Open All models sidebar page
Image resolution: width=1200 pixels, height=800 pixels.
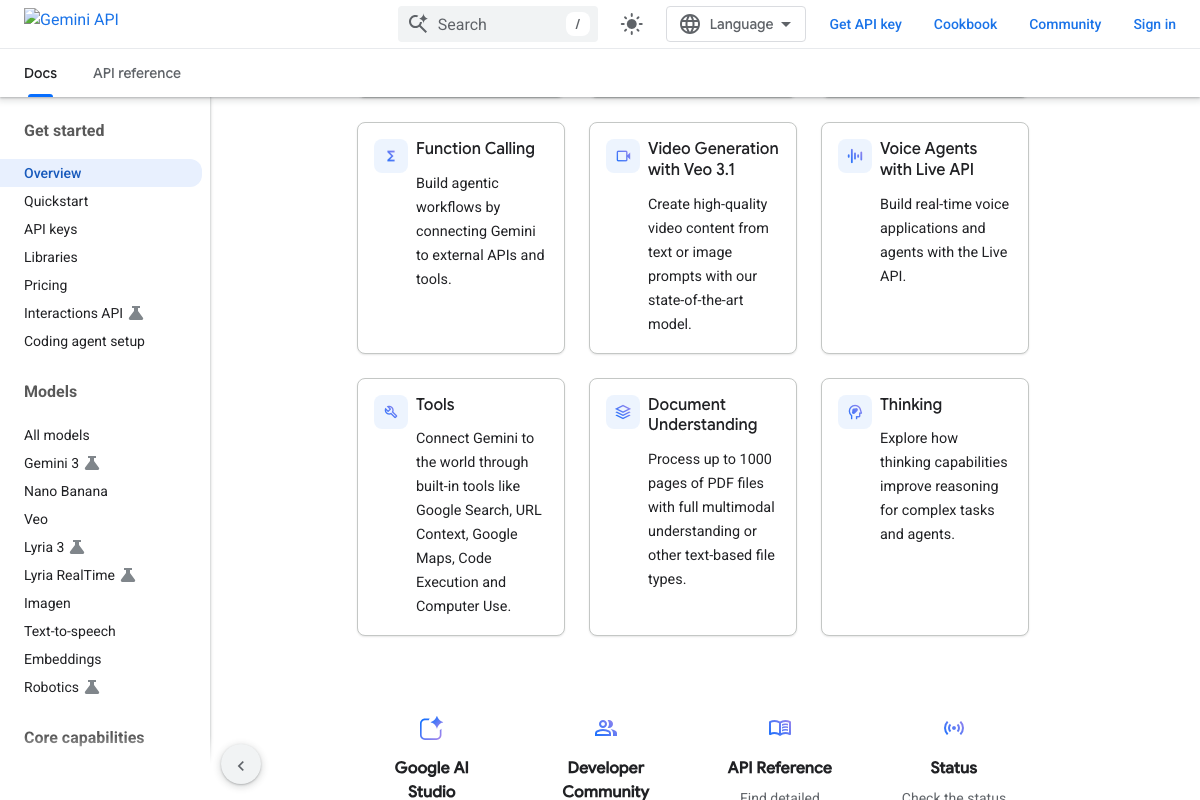pyautogui.click(x=56, y=435)
